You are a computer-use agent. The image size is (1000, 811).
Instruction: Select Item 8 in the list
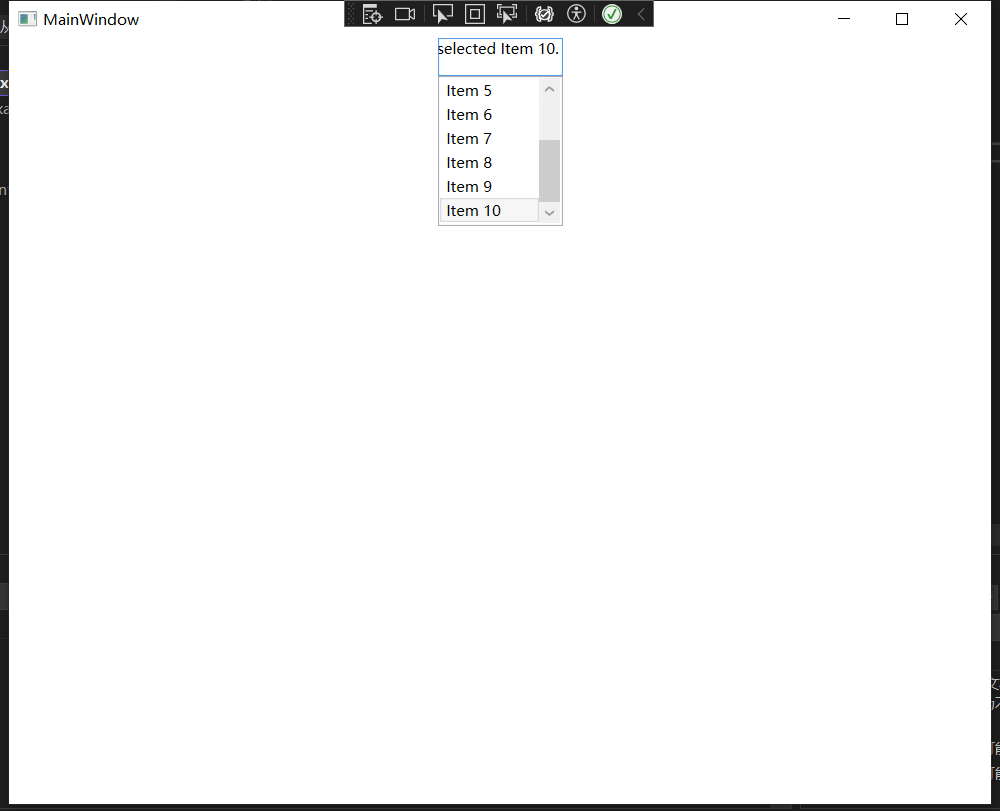489,163
